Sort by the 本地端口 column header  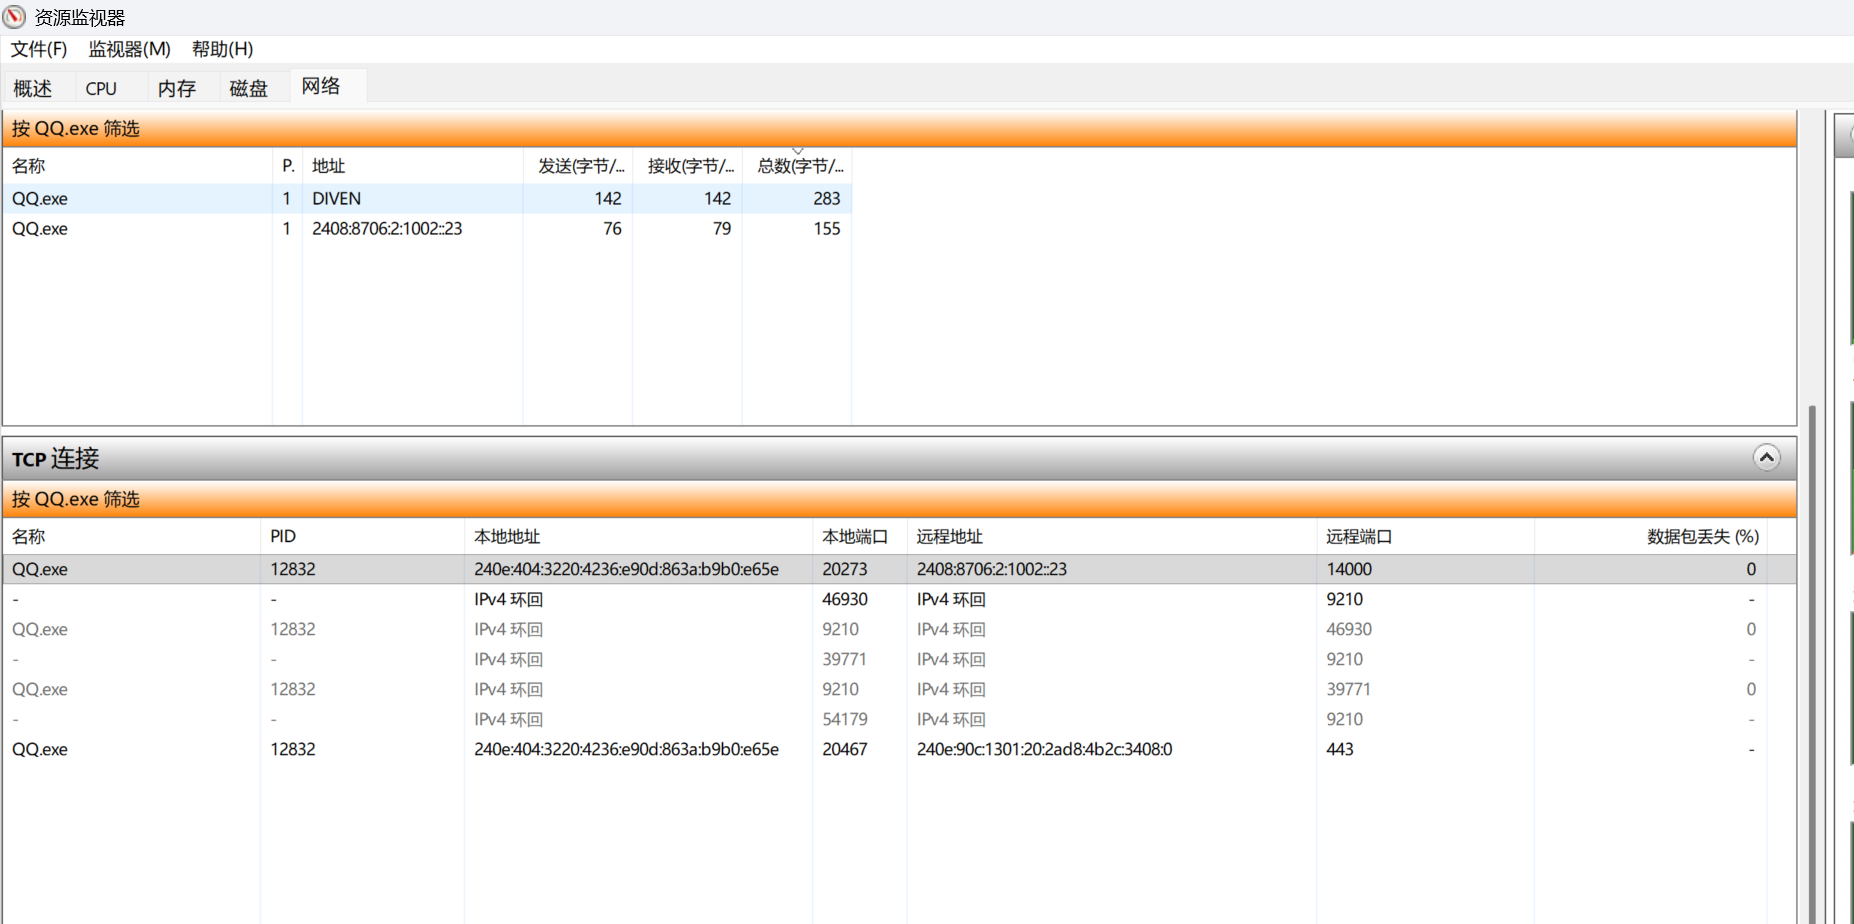pyautogui.click(x=854, y=537)
